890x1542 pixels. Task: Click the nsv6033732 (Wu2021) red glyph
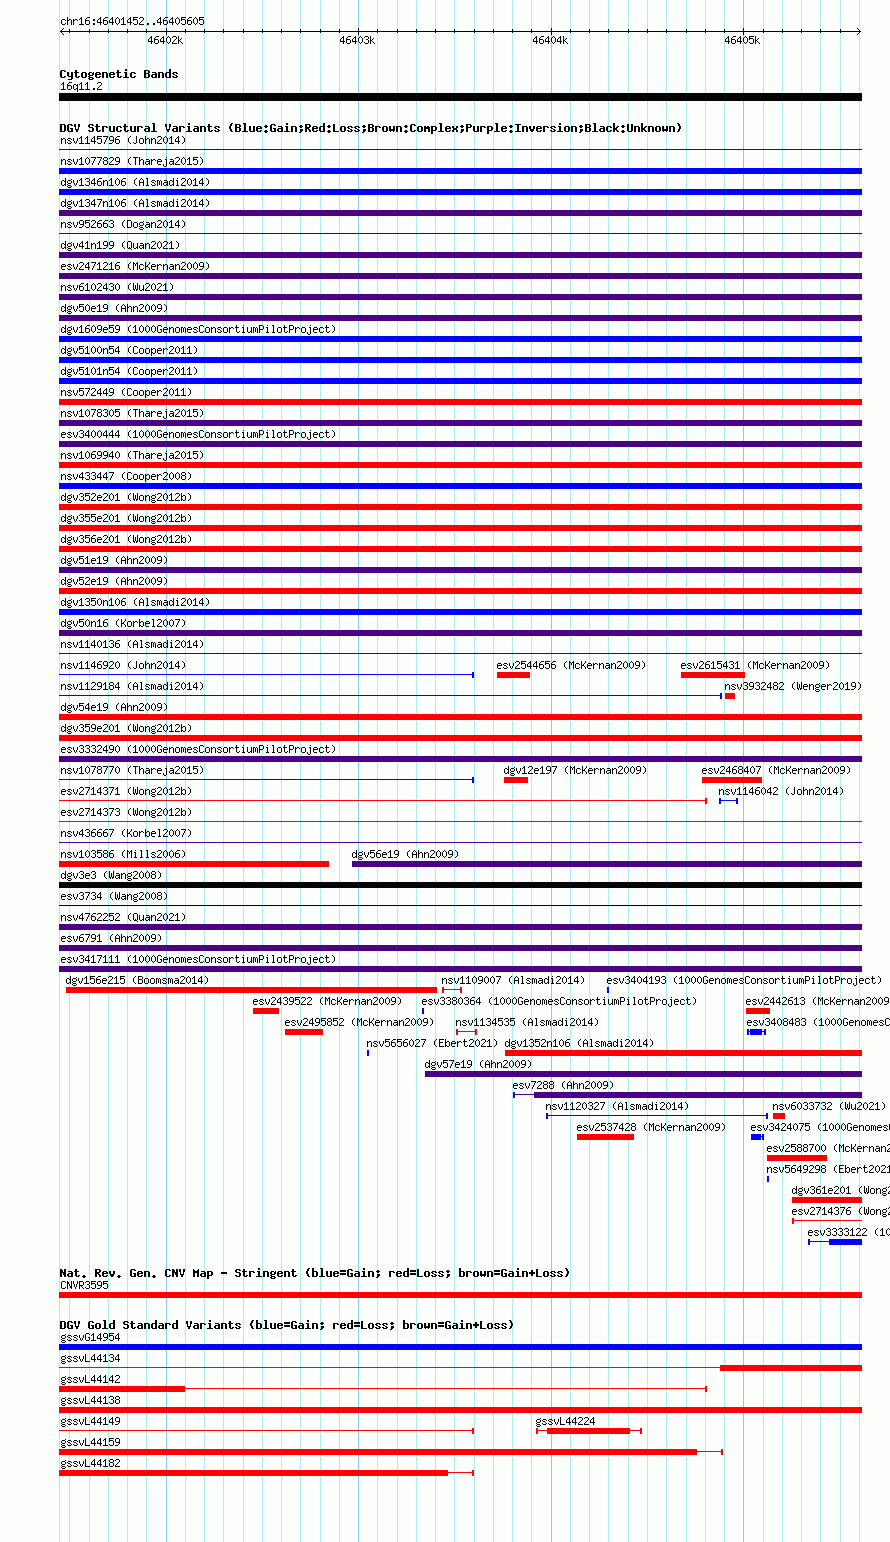779,1116
